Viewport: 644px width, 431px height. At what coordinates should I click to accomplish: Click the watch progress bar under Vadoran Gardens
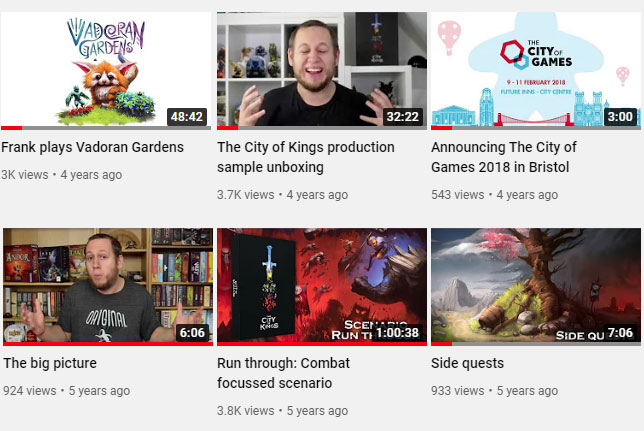[x=106, y=128]
